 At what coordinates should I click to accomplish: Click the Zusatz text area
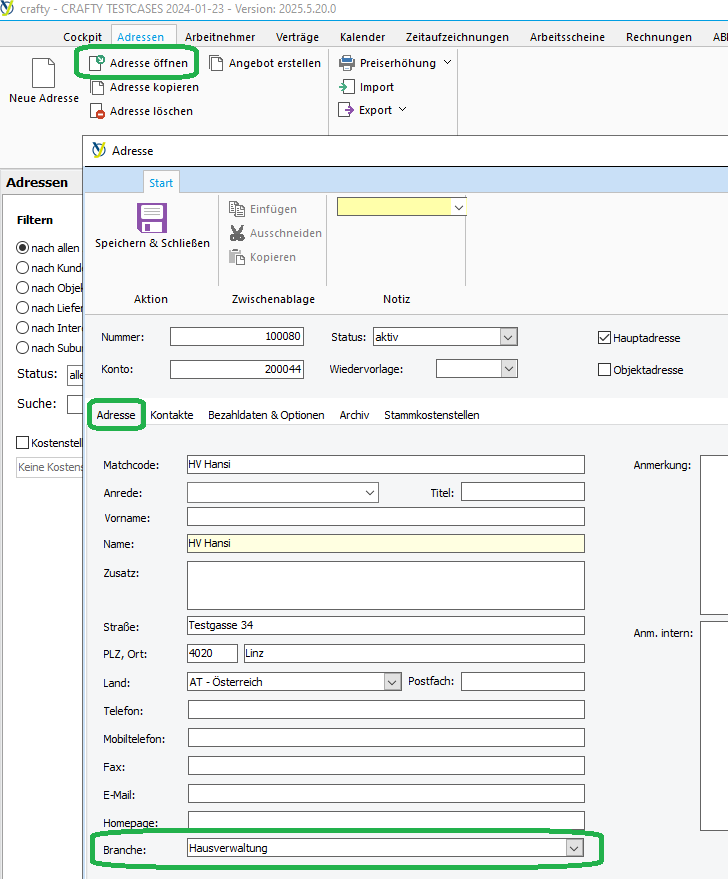(386, 585)
